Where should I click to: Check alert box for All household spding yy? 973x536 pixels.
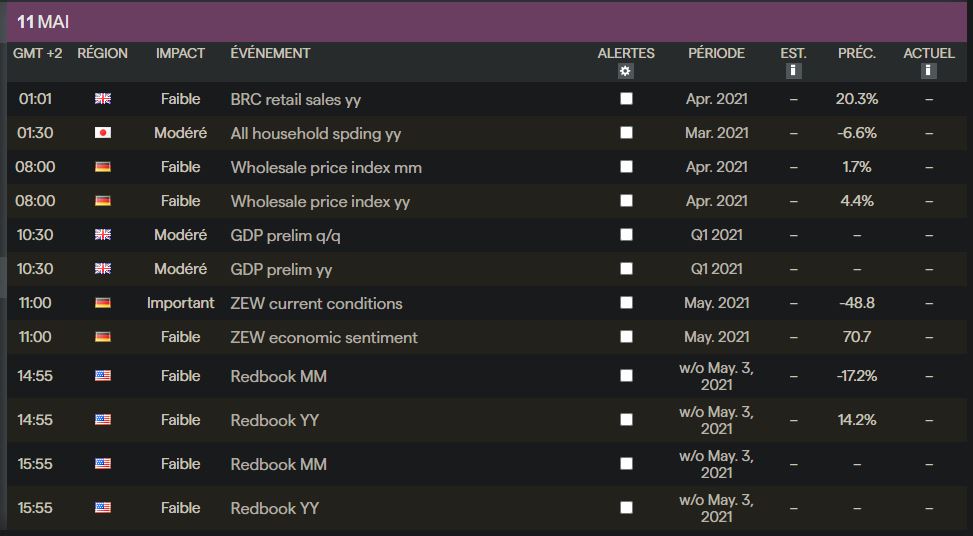pyautogui.click(x=626, y=133)
